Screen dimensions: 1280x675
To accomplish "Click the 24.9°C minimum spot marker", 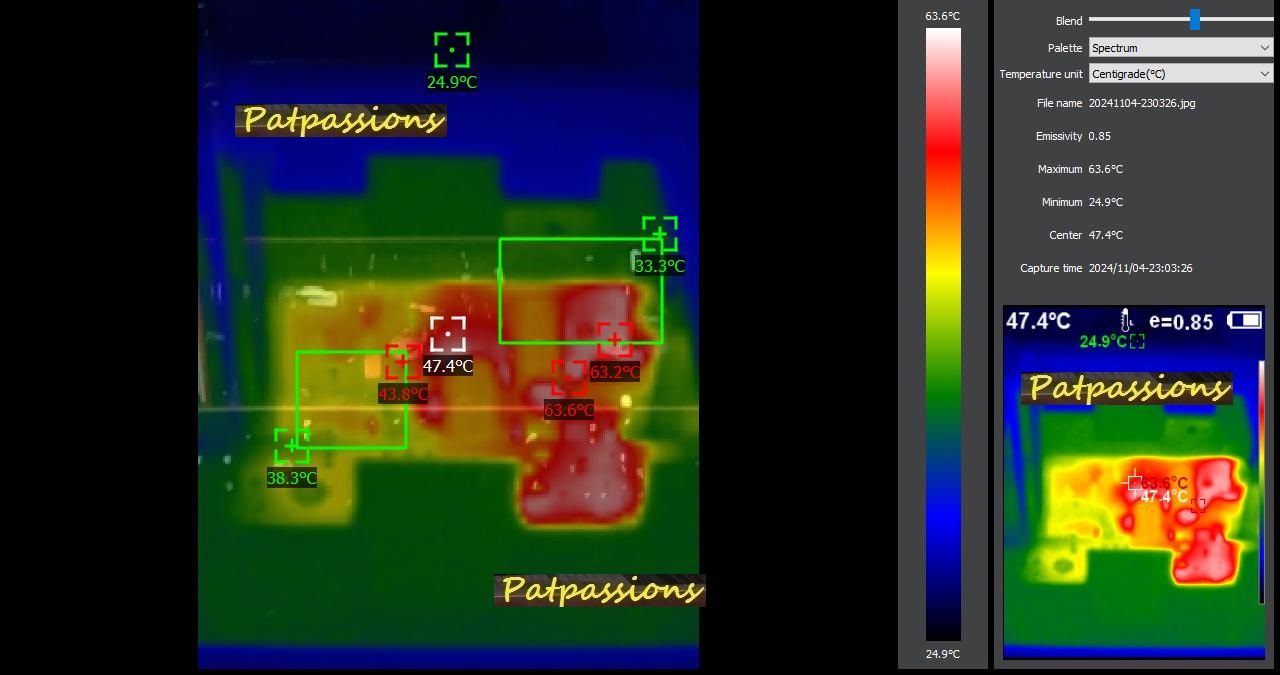I will pos(452,50).
